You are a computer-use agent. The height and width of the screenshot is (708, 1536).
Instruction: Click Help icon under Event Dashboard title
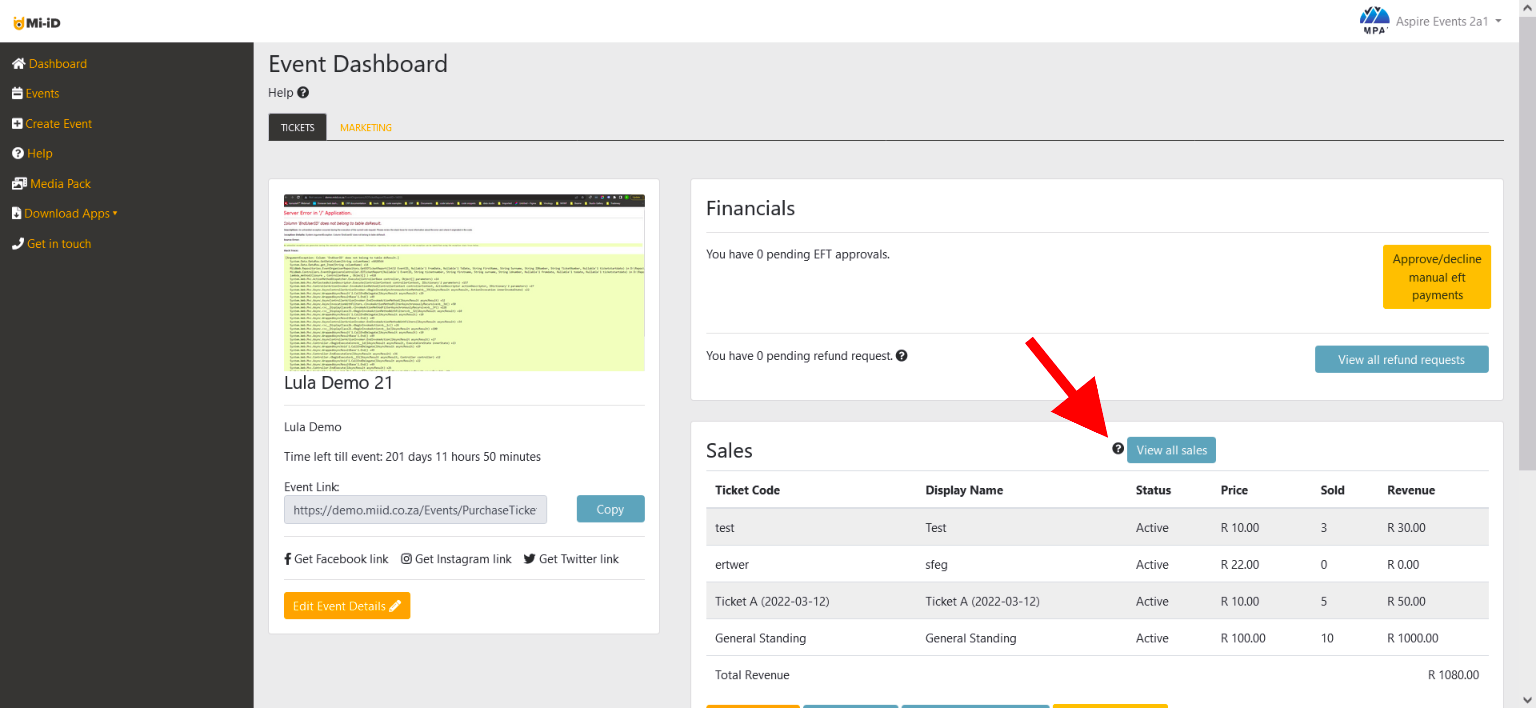point(303,93)
